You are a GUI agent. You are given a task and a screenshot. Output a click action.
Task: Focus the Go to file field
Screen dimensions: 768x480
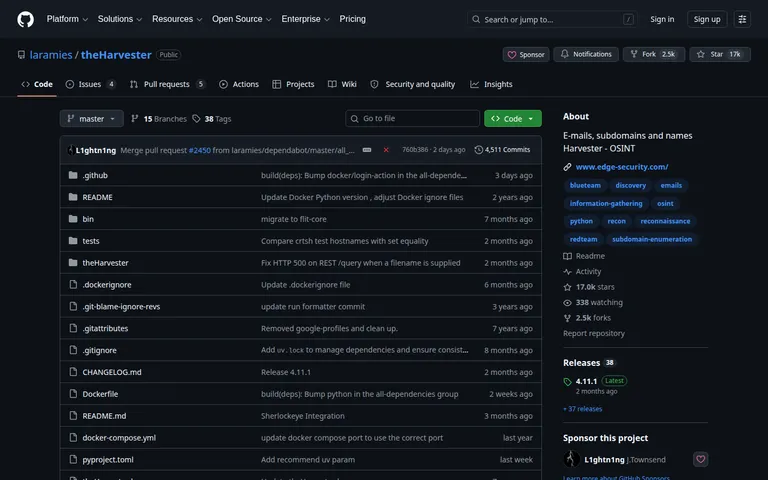click(x=412, y=119)
